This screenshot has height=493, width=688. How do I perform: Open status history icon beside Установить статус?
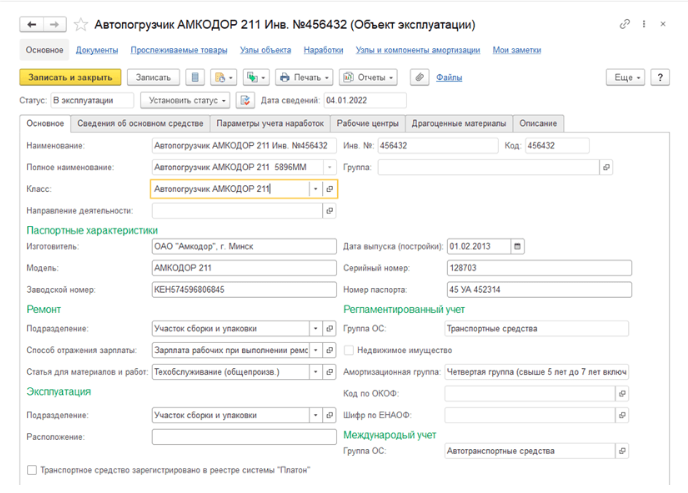[245, 100]
